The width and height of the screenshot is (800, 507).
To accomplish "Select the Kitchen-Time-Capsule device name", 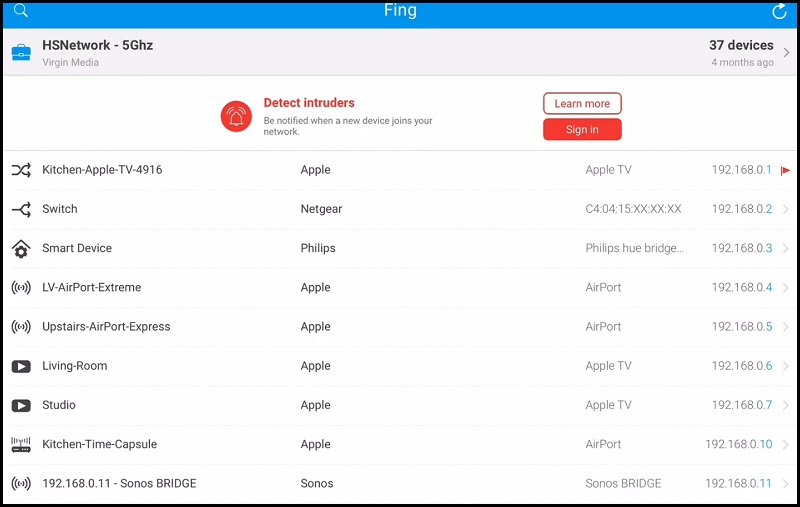I will (x=99, y=445).
